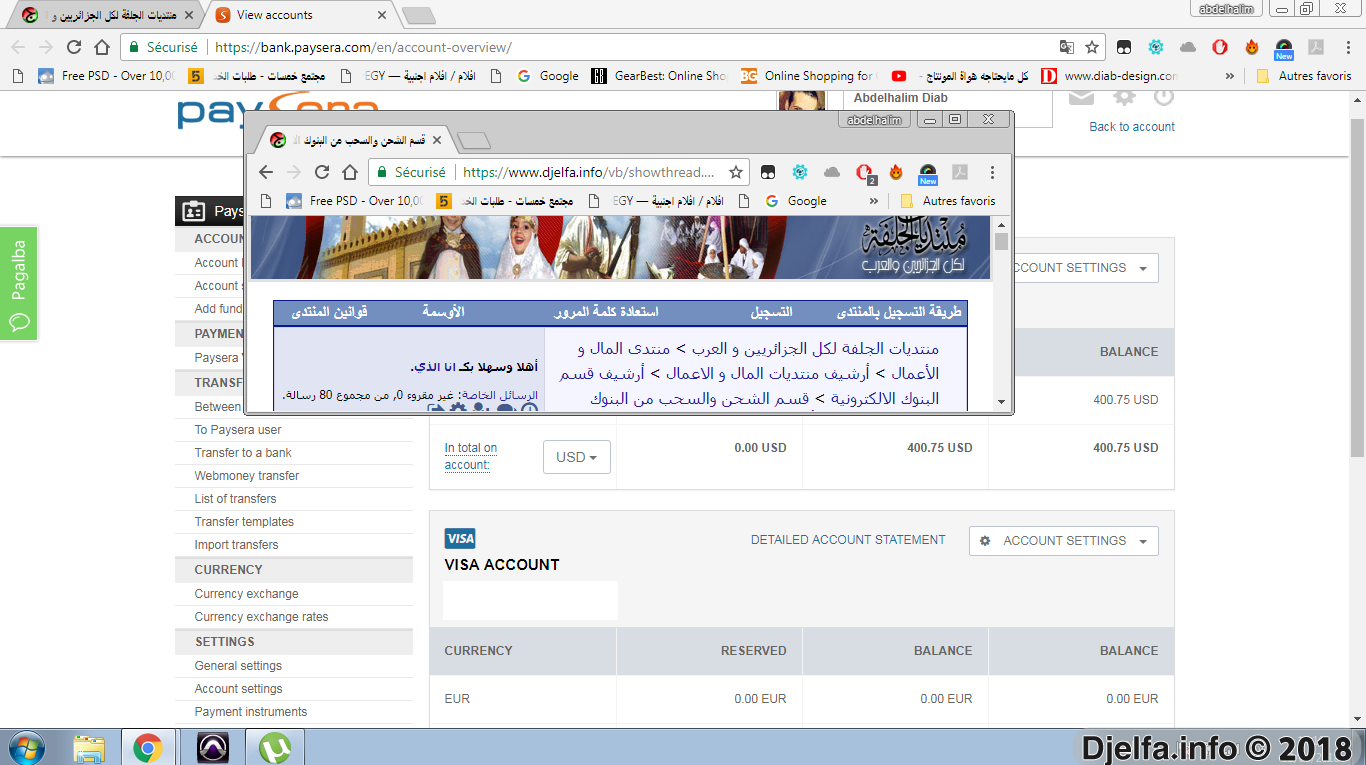Open the Pagalba help chat widget
Viewport: 1366px width, 765px height.
coord(19,283)
